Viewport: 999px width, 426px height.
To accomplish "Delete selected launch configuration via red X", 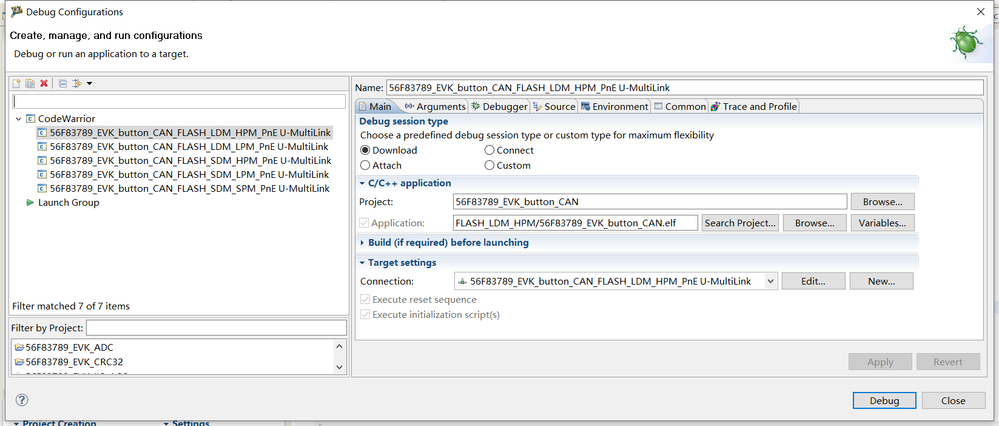I will 44,83.
